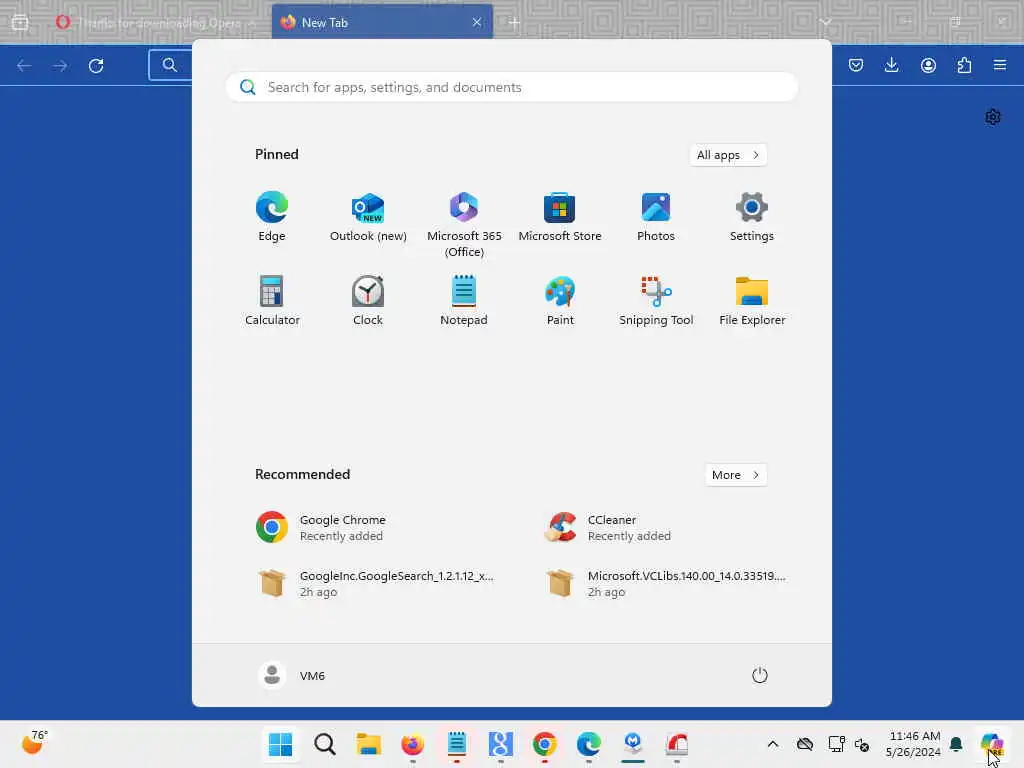Open the Snipping Tool
This screenshot has width=1024, height=768.
point(656,301)
